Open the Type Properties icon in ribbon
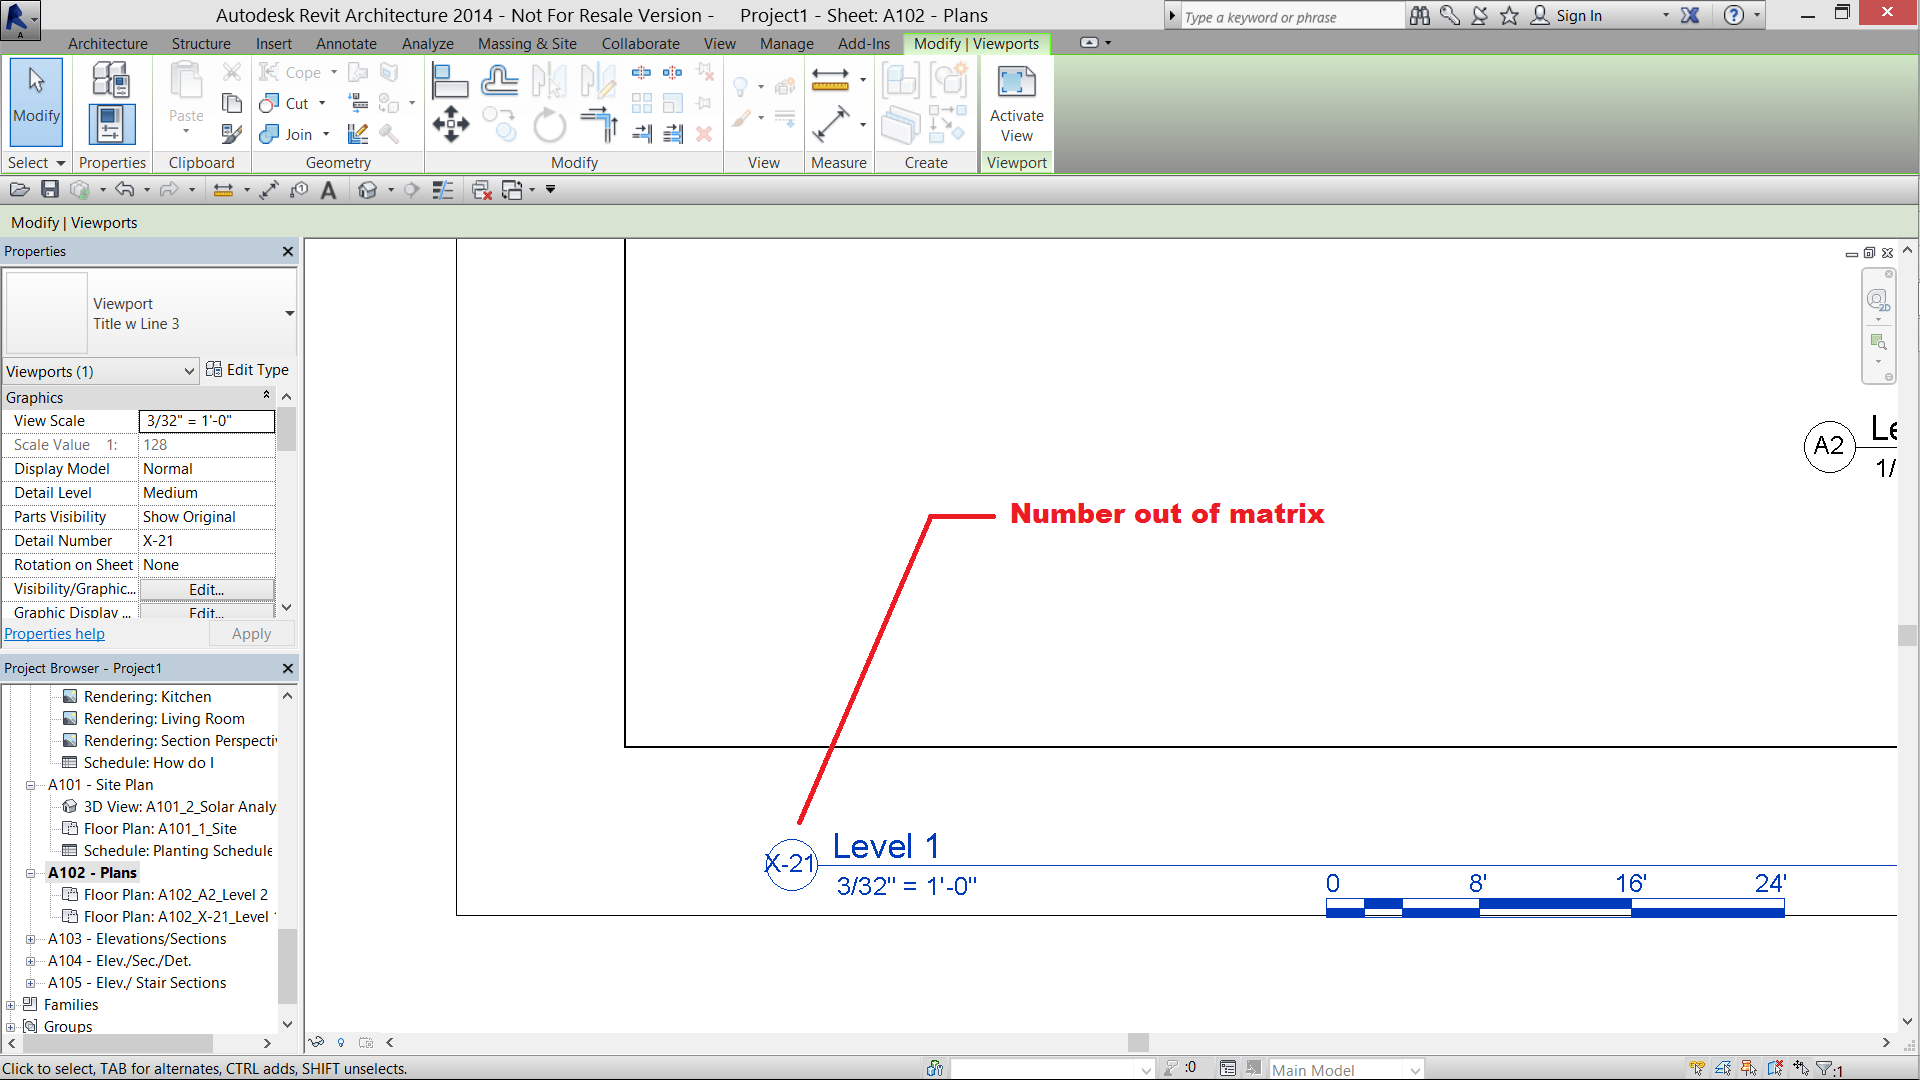 click(x=110, y=80)
